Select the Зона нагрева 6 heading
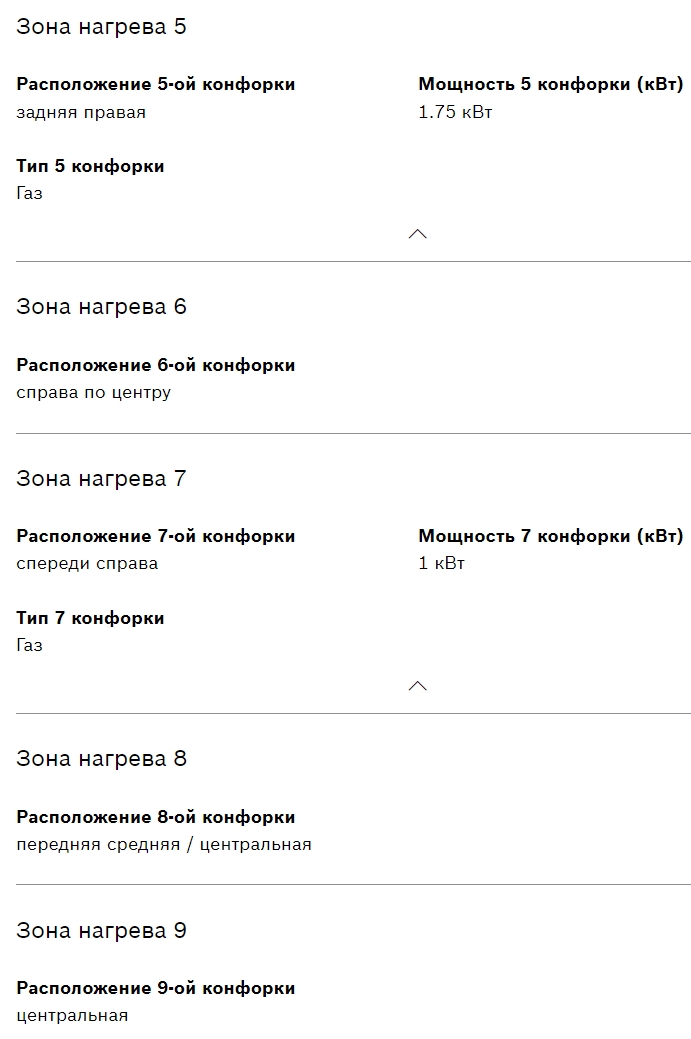The height and width of the screenshot is (1039, 691). (101, 307)
